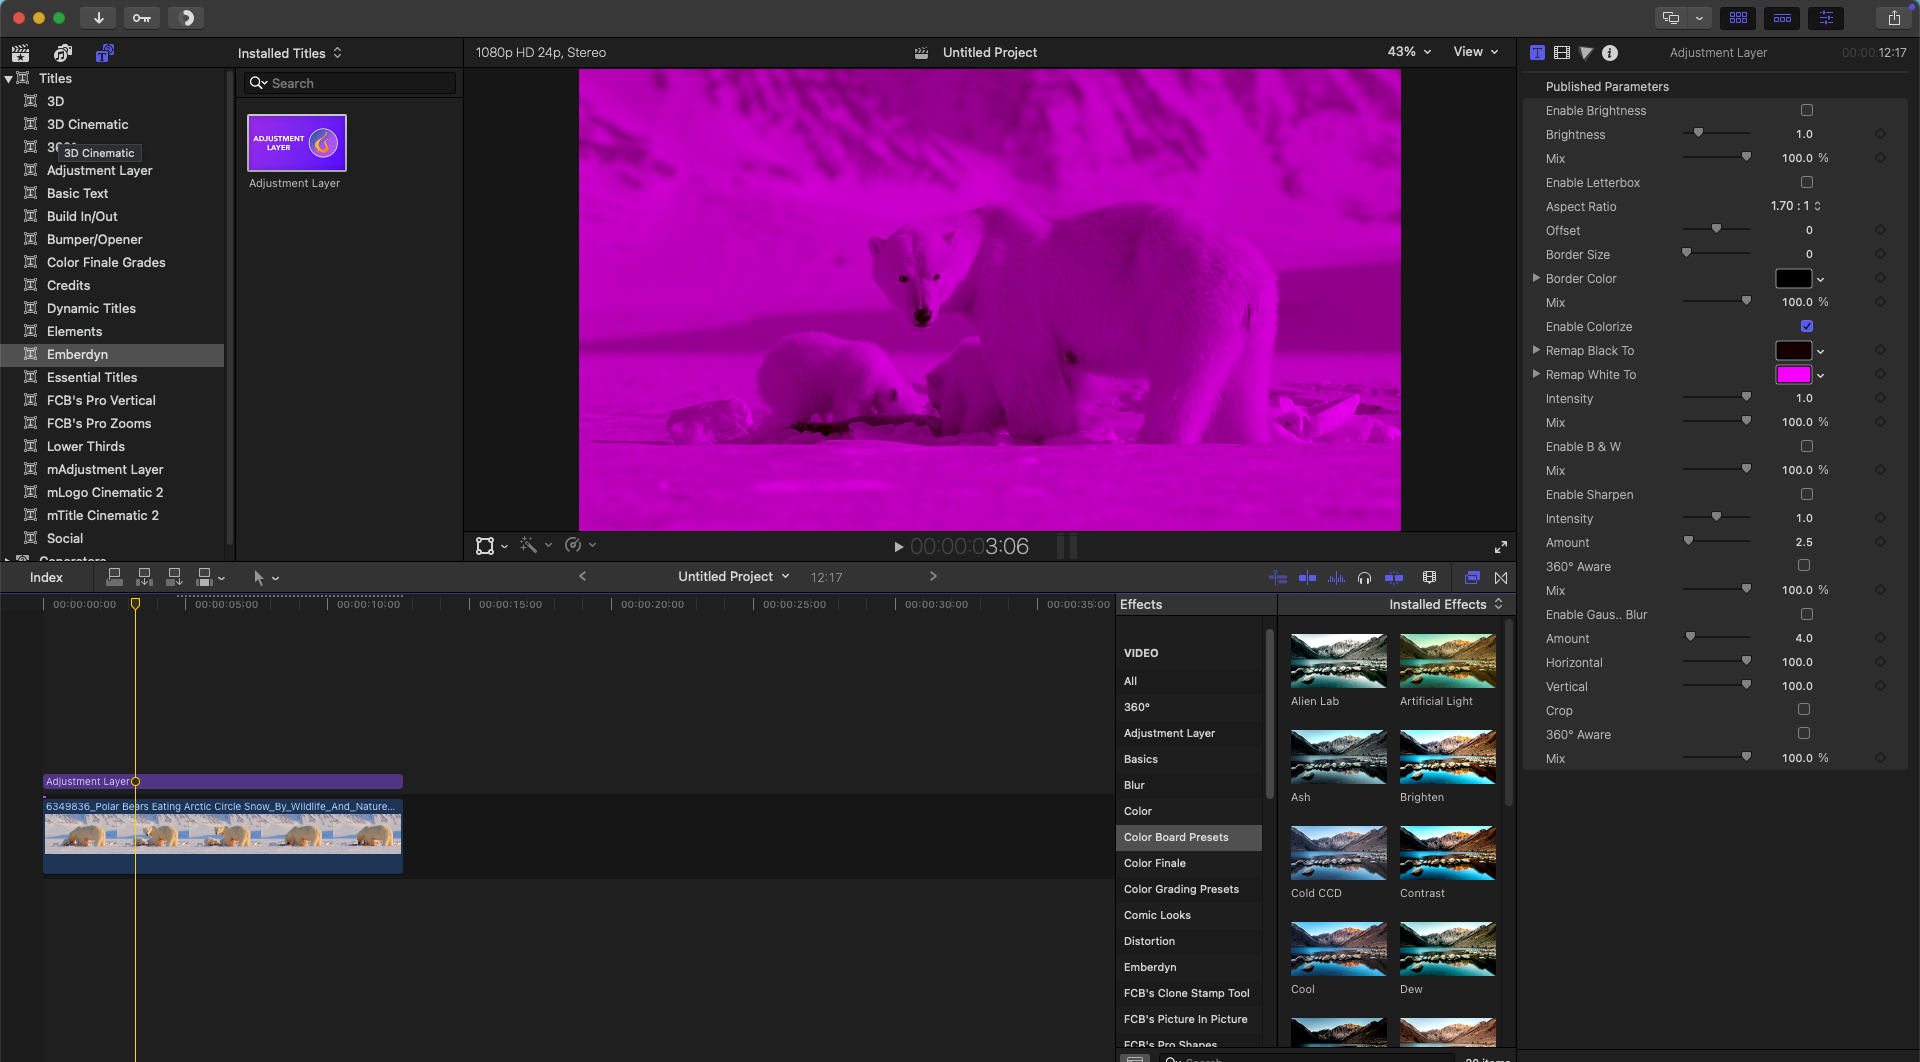This screenshot has width=1920, height=1062.
Task: Toggle the headphones audio skimming icon
Action: [x=1364, y=578]
